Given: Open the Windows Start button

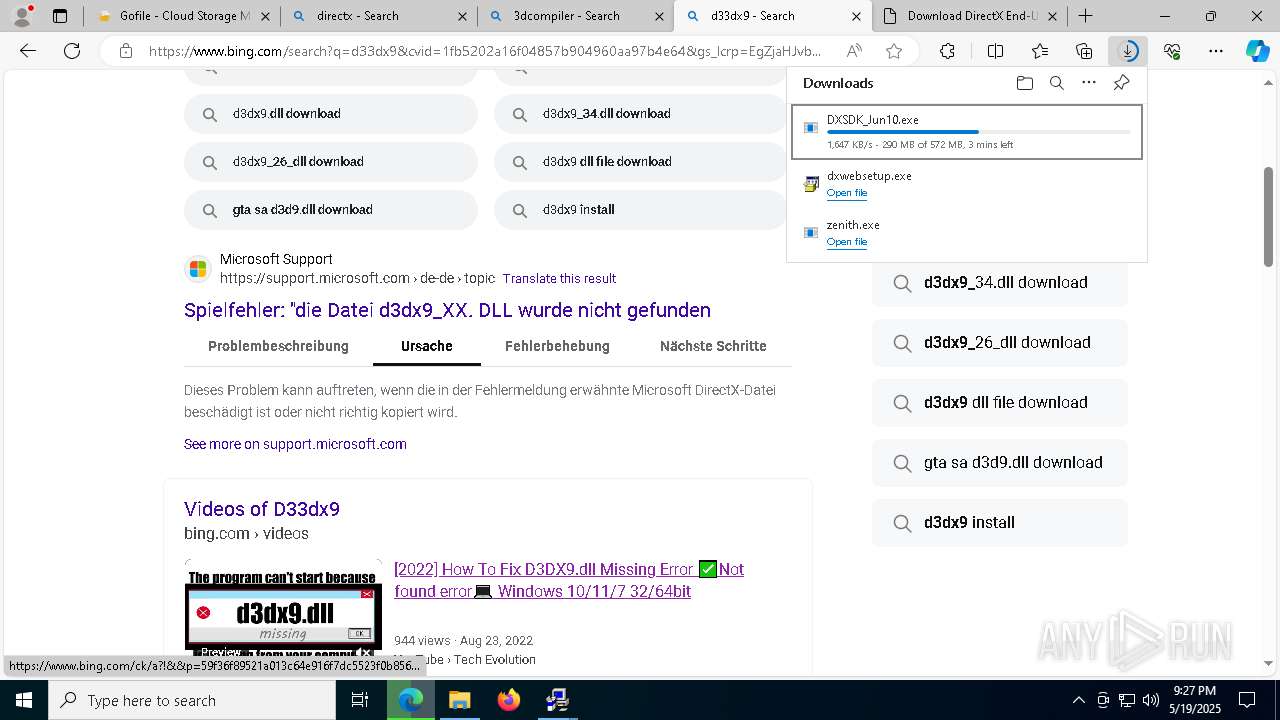Looking at the screenshot, I should (23, 700).
